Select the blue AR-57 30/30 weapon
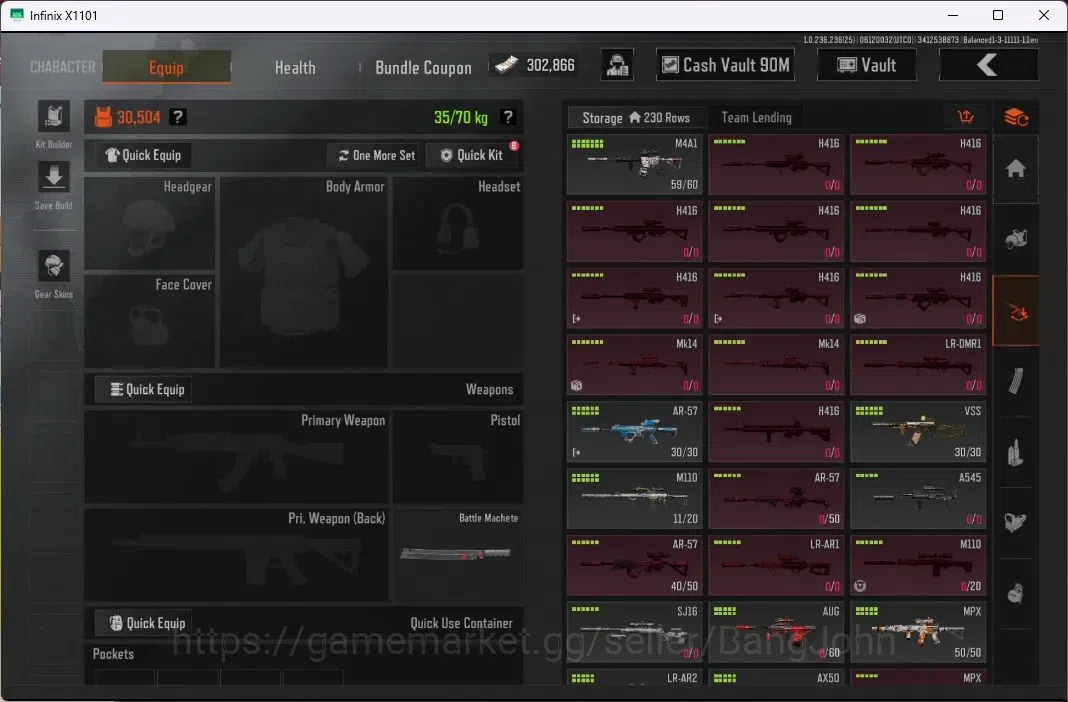This screenshot has width=1068, height=702. 634,432
